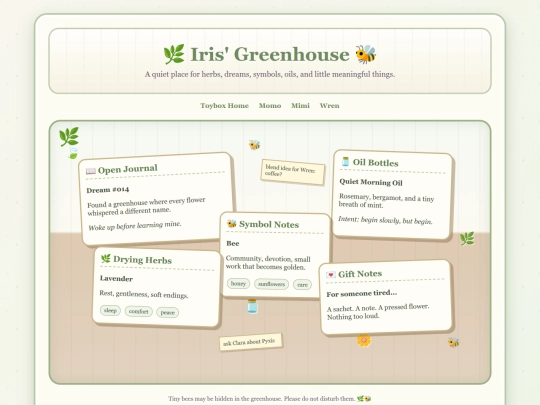This screenshot has height=405, width=540.
Task: Click the open book icon on Open Journal
Action: pos(91,171)
